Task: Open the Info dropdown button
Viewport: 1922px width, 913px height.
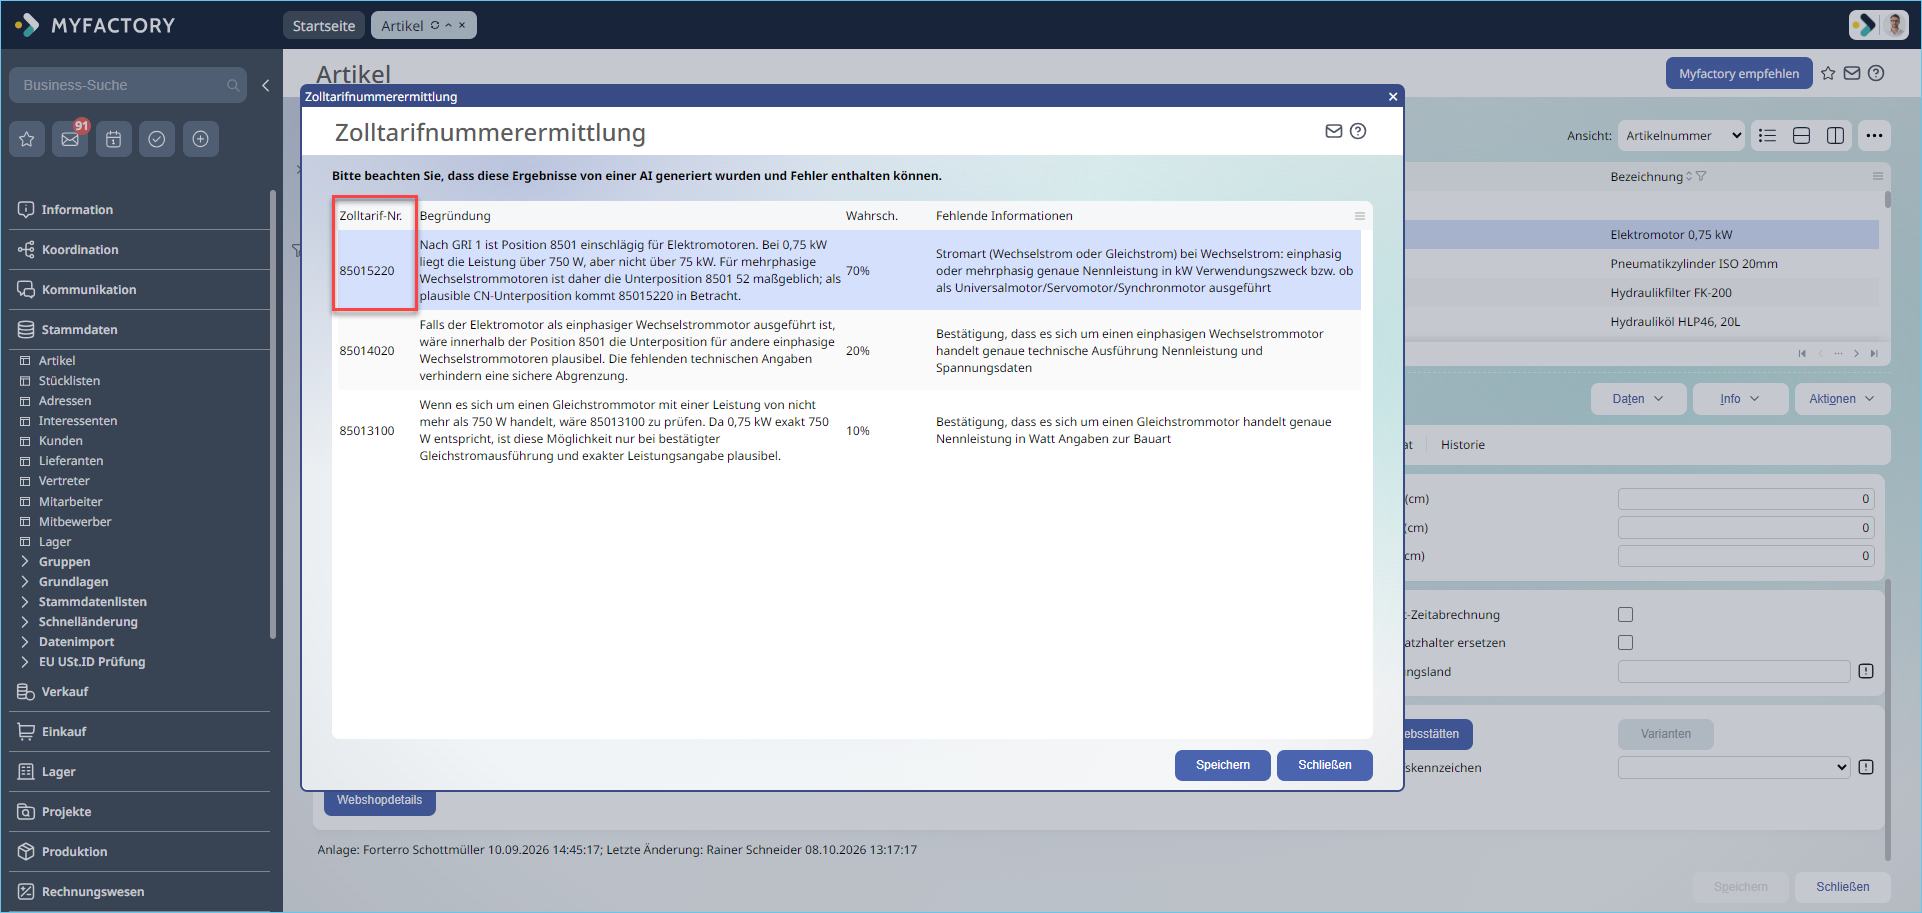Action: (1739, 399)
